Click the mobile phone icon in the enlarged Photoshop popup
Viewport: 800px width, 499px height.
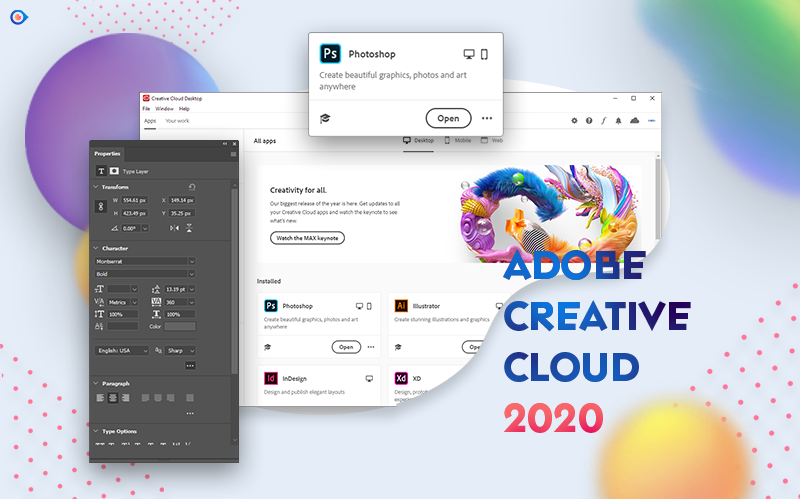[484, 54]
